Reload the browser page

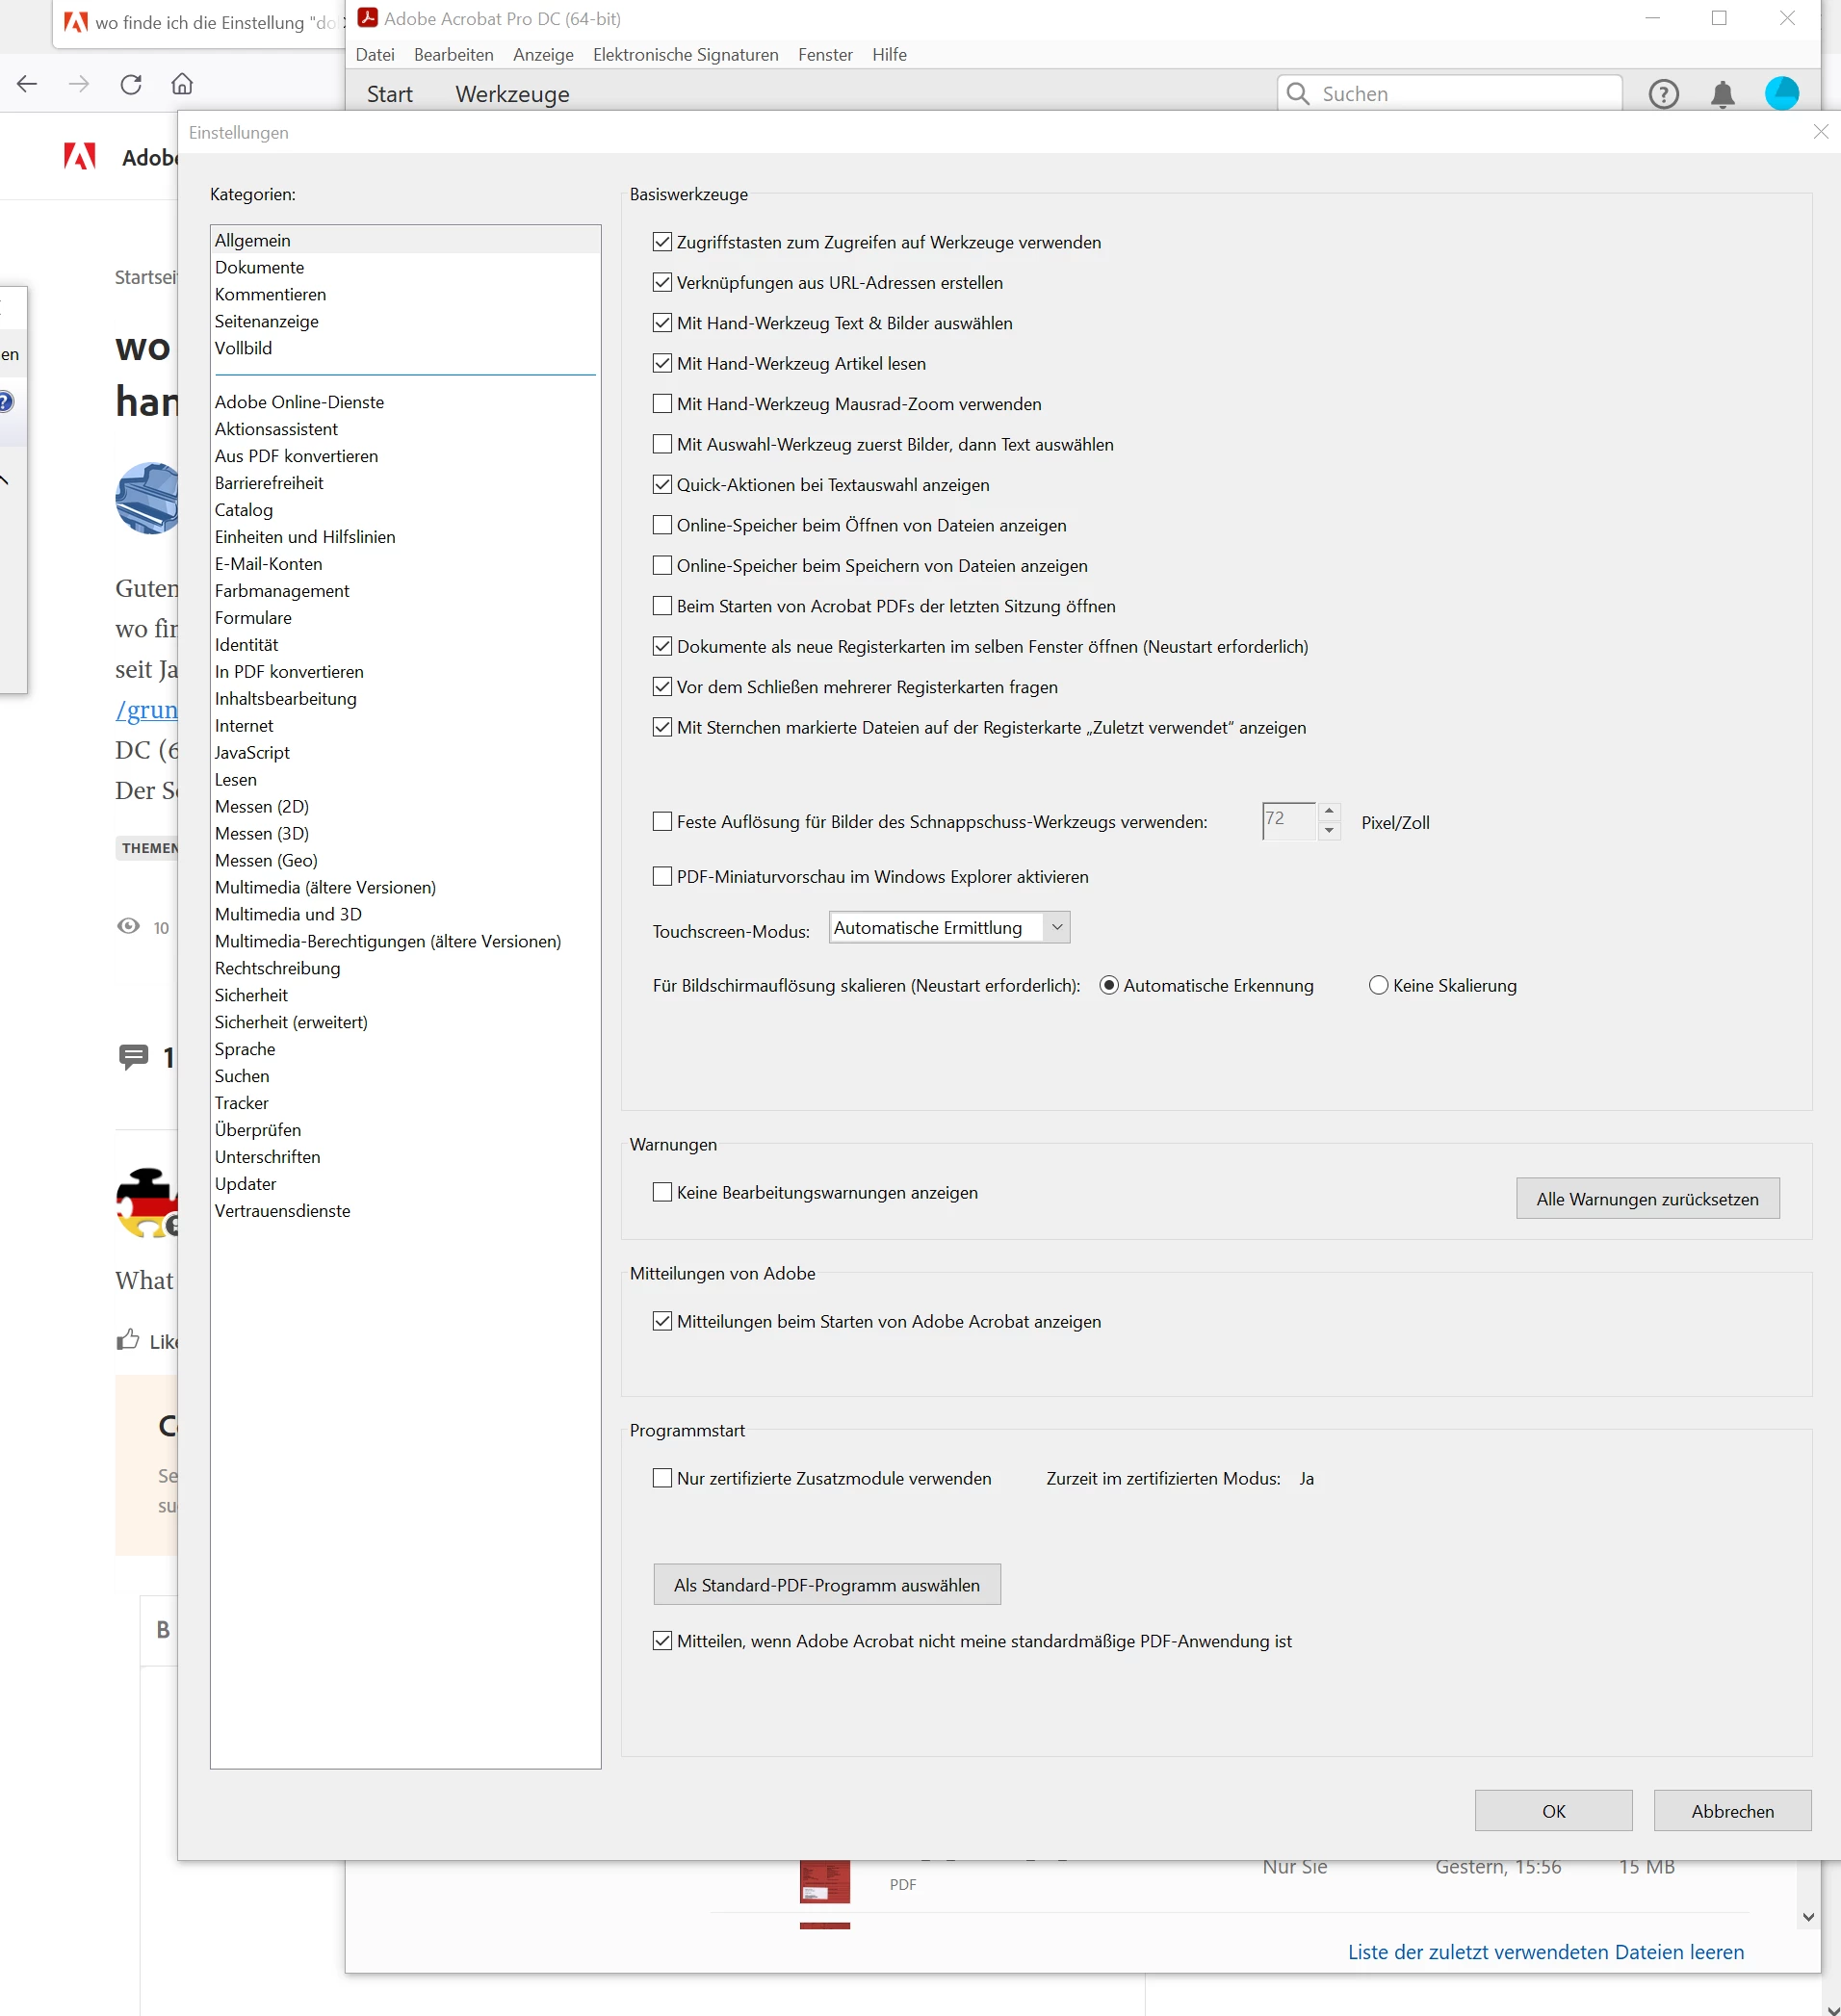tap(131, 84)
